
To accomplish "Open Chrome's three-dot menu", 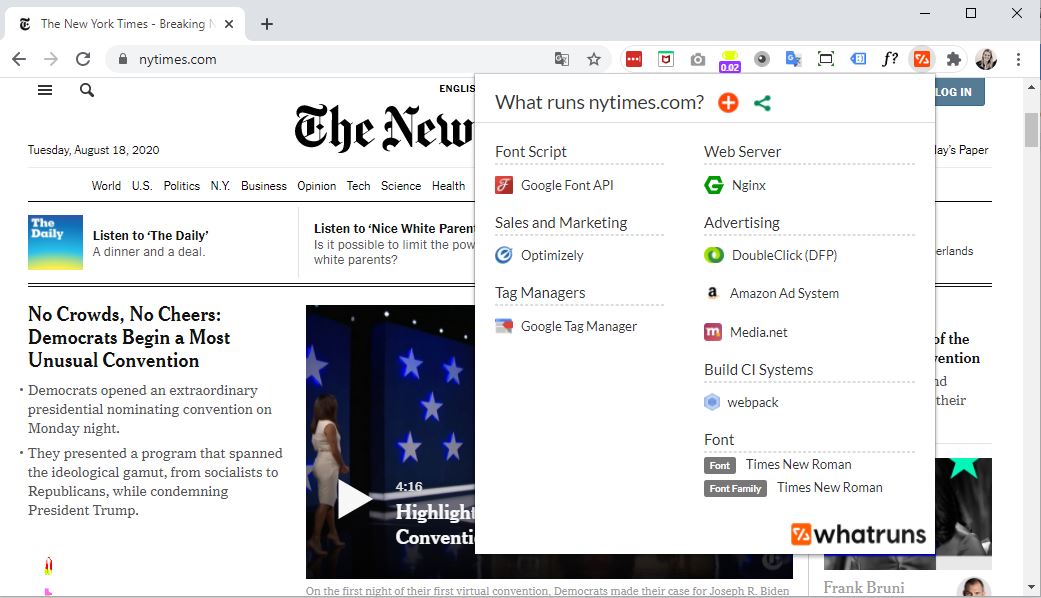I will pyautogui.click(x=1018, y=59).
